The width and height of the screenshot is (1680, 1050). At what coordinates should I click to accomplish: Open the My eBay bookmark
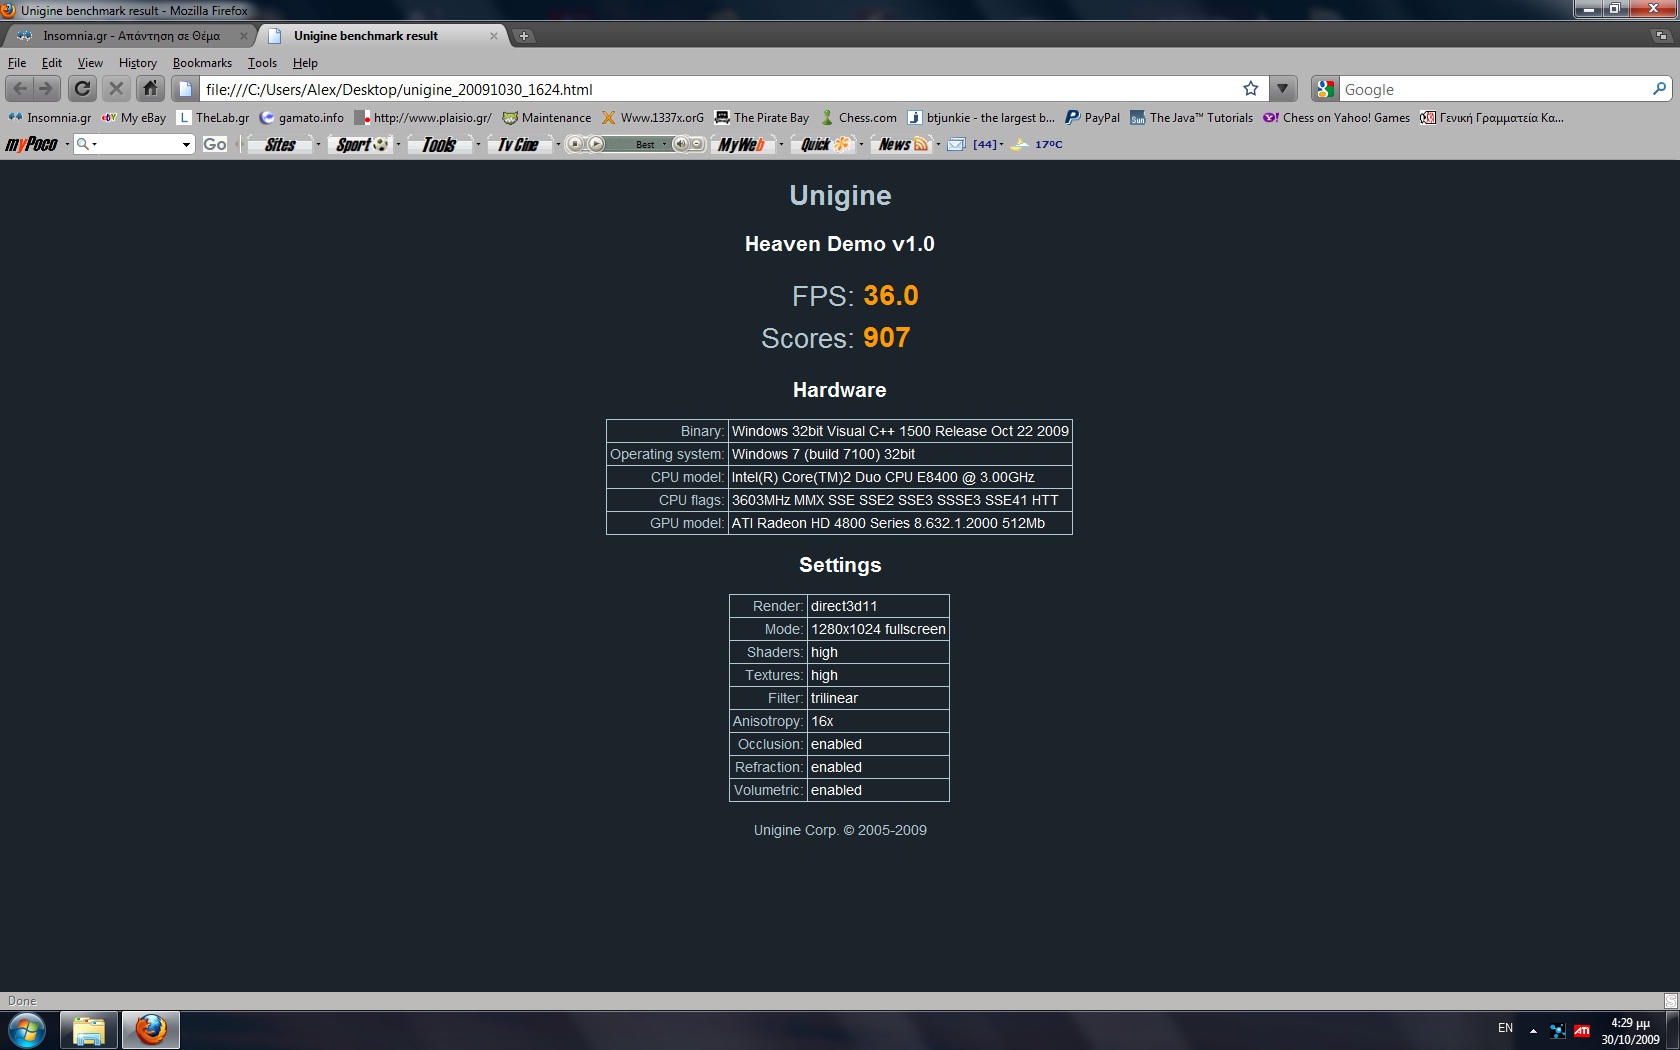tap(134, 118)
